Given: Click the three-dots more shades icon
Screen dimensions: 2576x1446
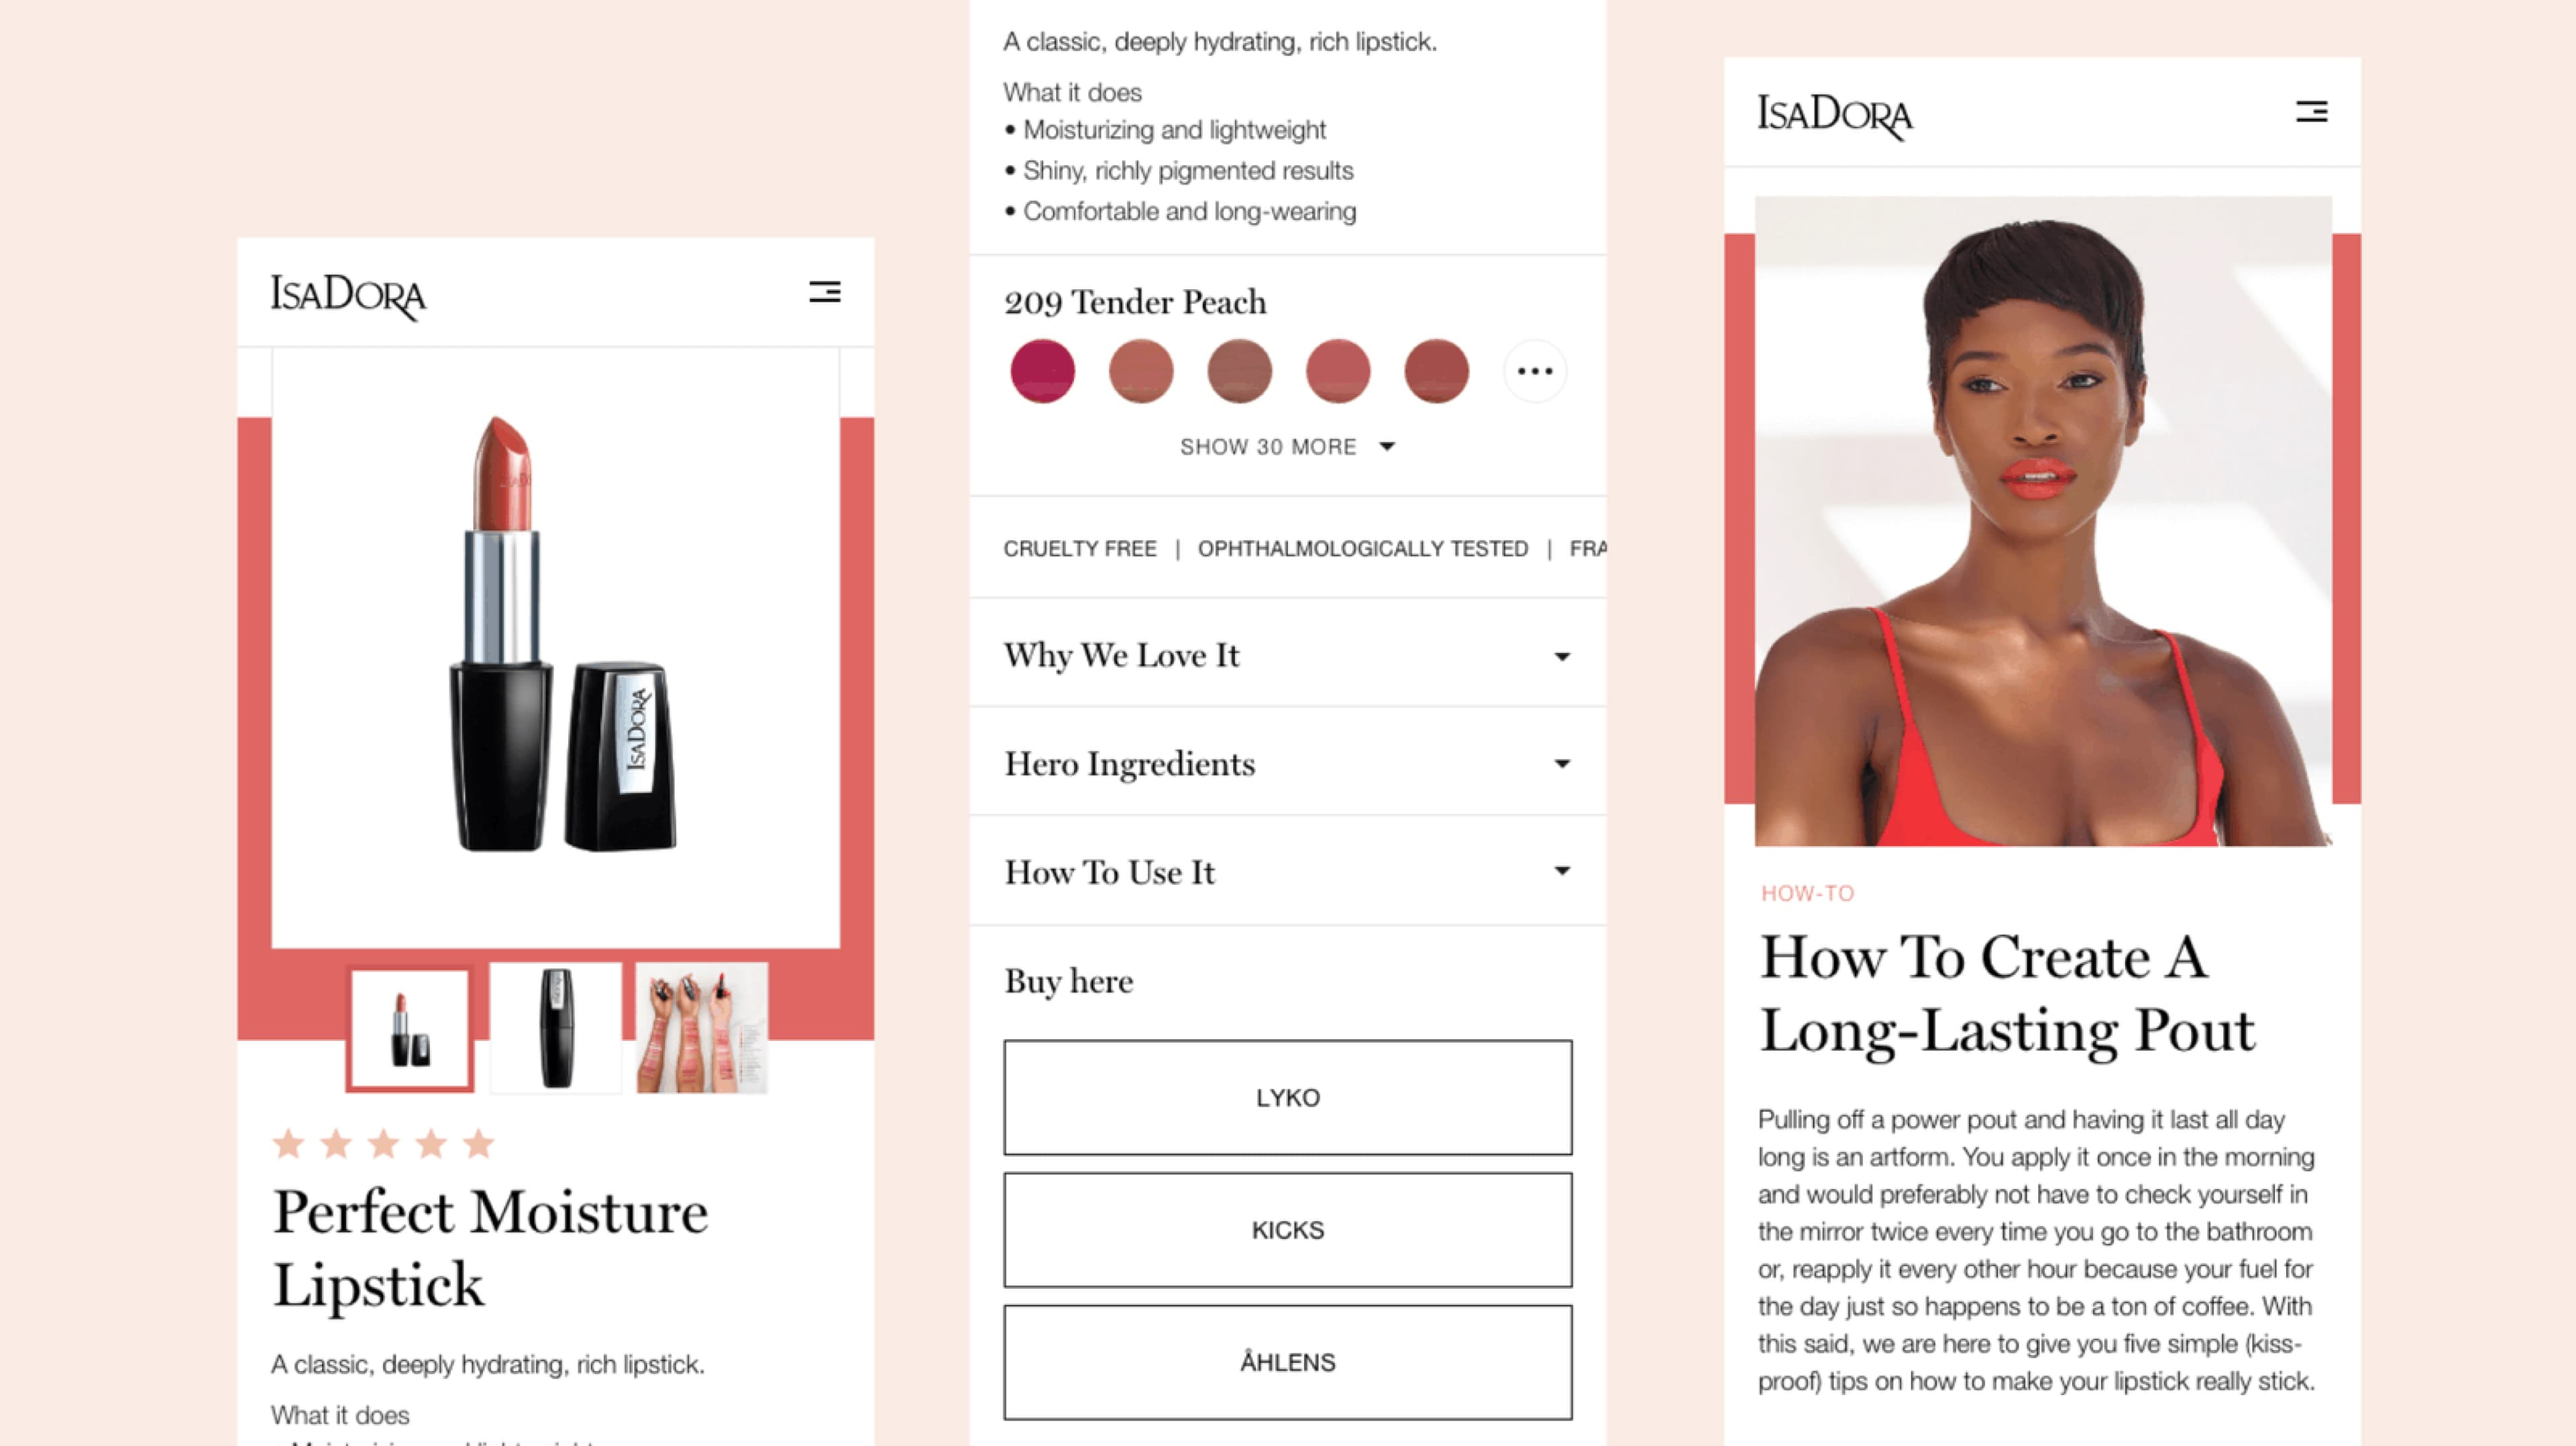Looking at the screenshot, I should tap(1534, 371).
